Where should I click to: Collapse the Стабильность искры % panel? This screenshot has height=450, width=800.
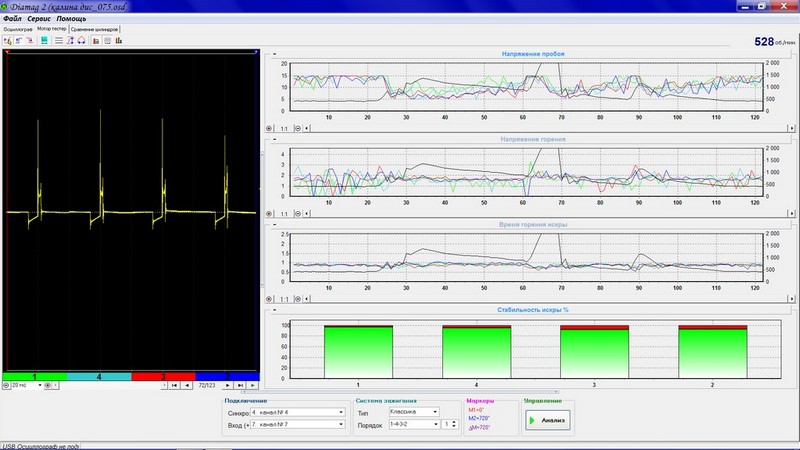(274, 310)
